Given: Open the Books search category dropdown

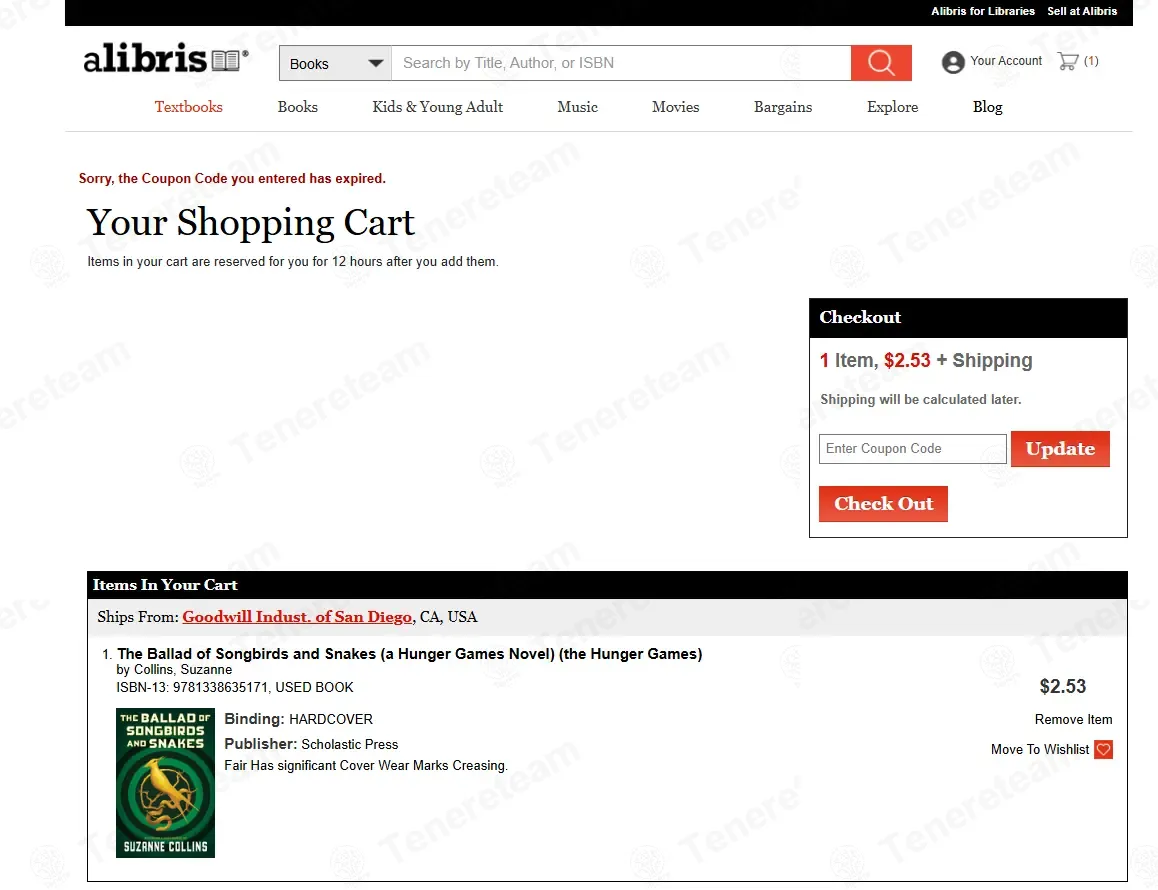Looking at the screenshot, I should tap(335, 64).
